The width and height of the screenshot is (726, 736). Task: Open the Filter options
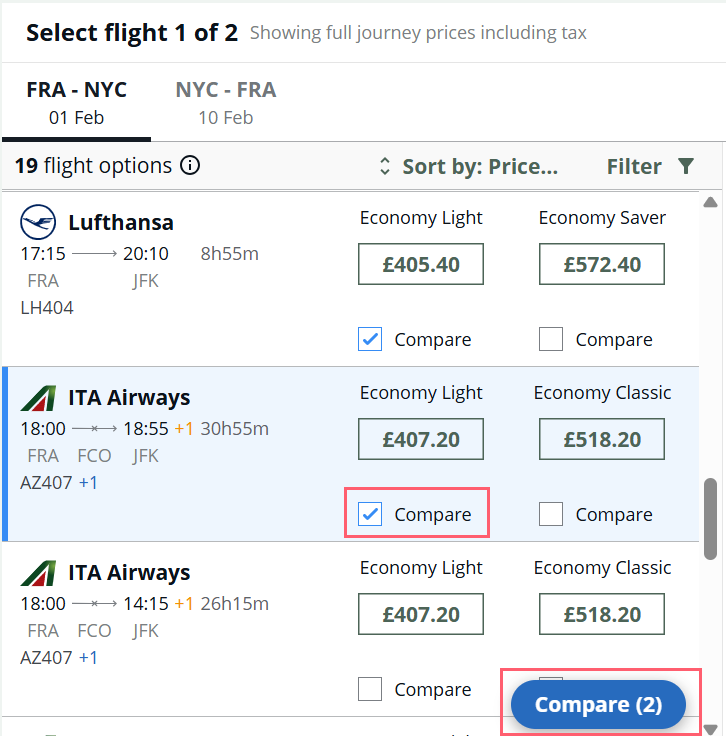click(650, 166)
